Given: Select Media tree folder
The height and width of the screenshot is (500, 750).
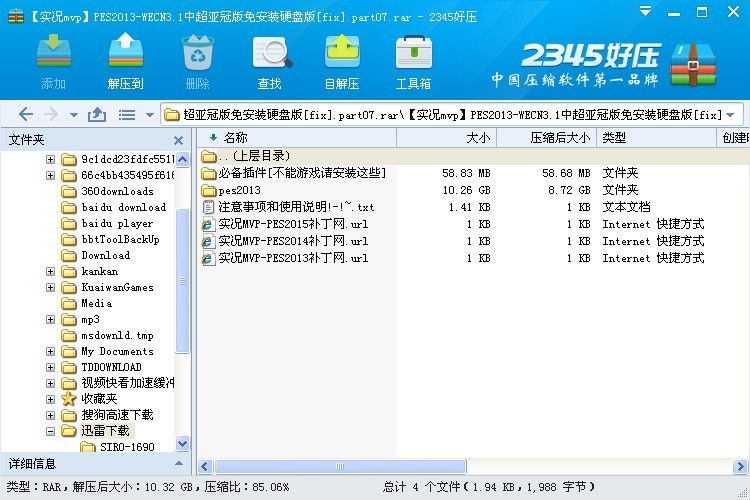Looking at the screenshot, I should coord(97,303).
